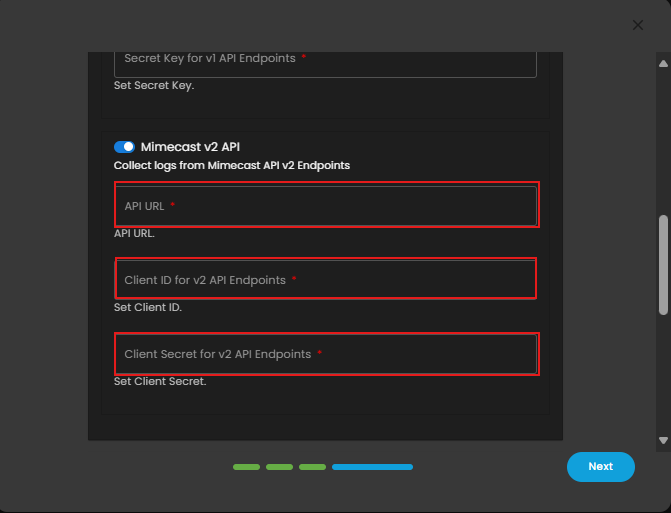Click the 'Set Client ID.' helper text
This screenshot has height=513, width=671.
click(x=148, y=307)
